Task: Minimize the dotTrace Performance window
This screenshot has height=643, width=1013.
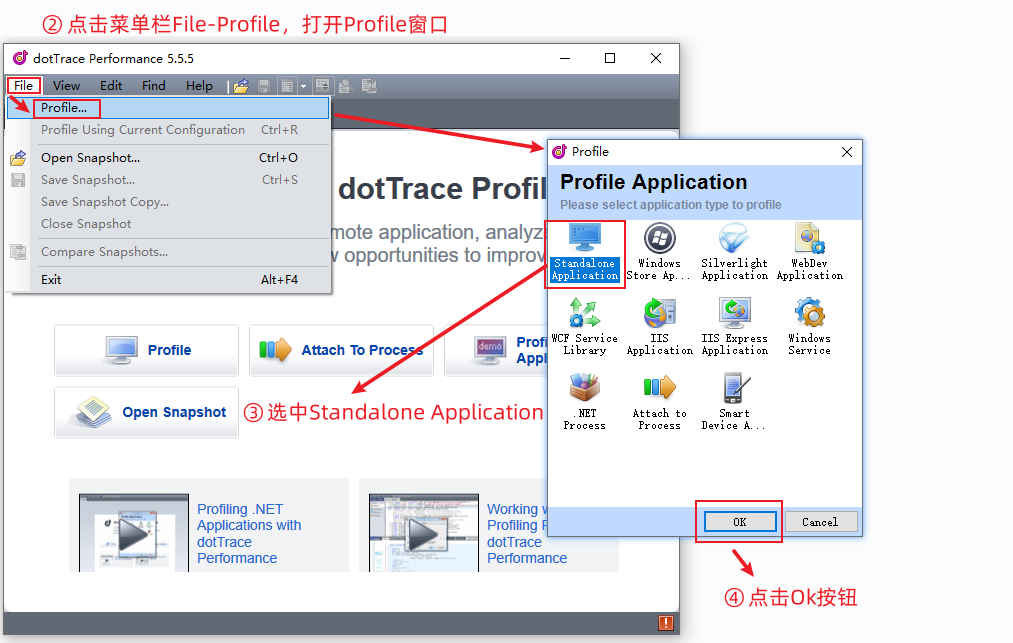Action: (565, 58)
